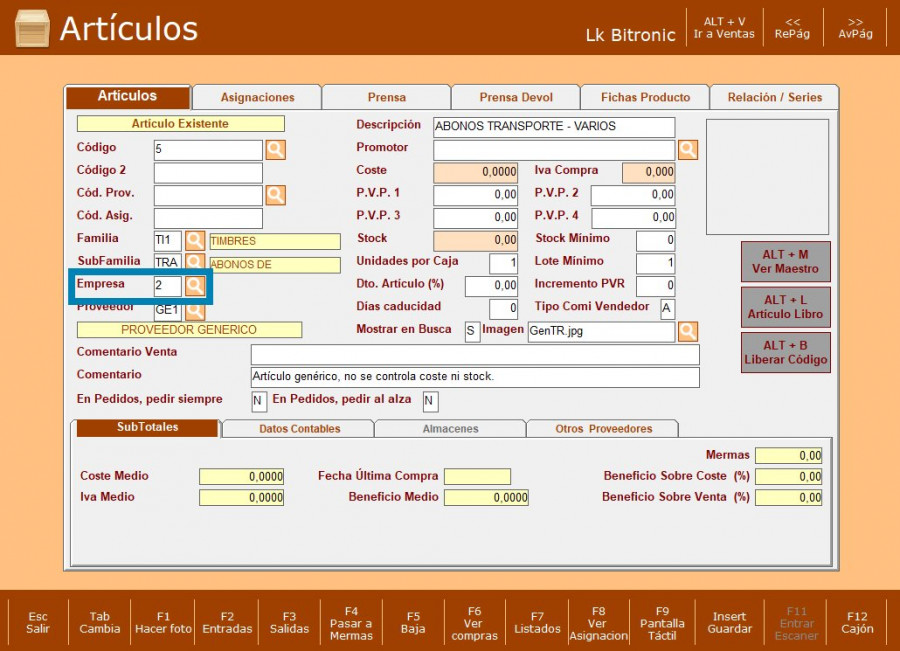Screen dimensions: 900x651
Task: Click the Descripción text field
Action: tap(554, 127)
